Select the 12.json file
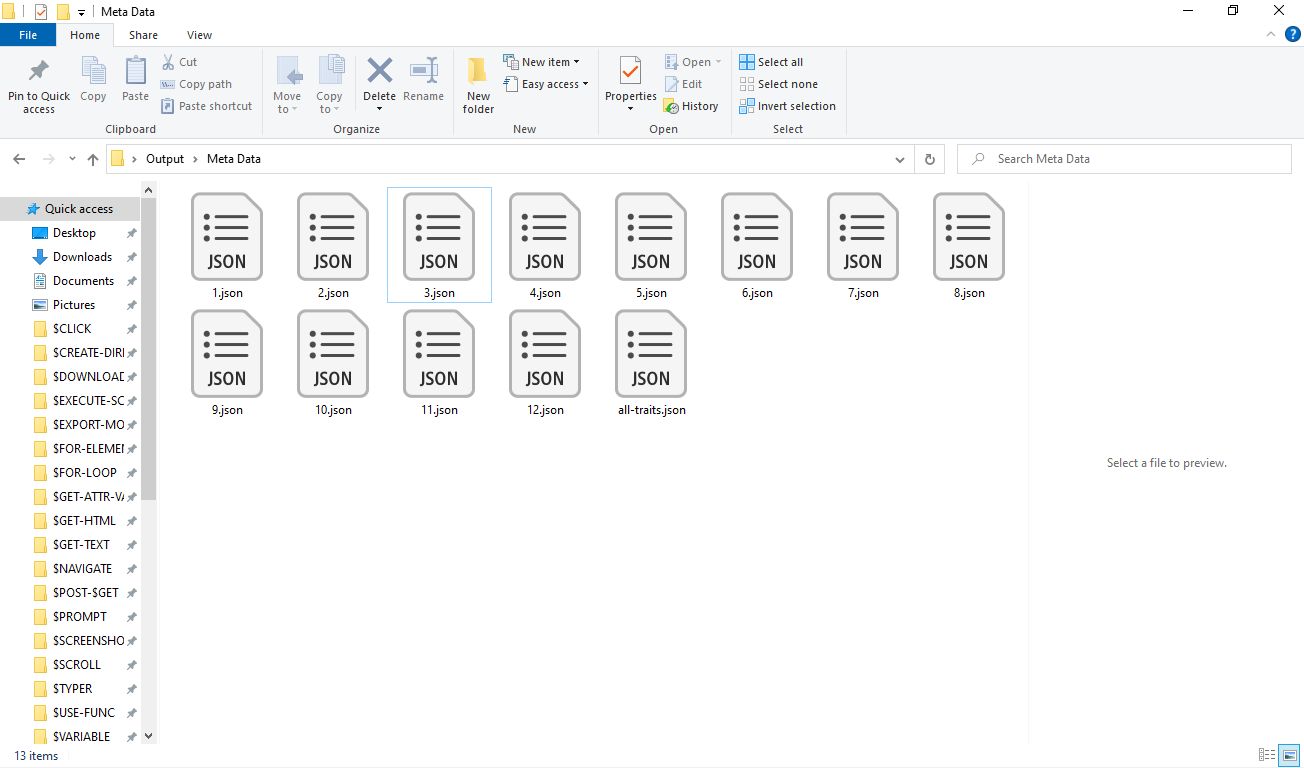 pyautogui.click(x=545, y=362)
